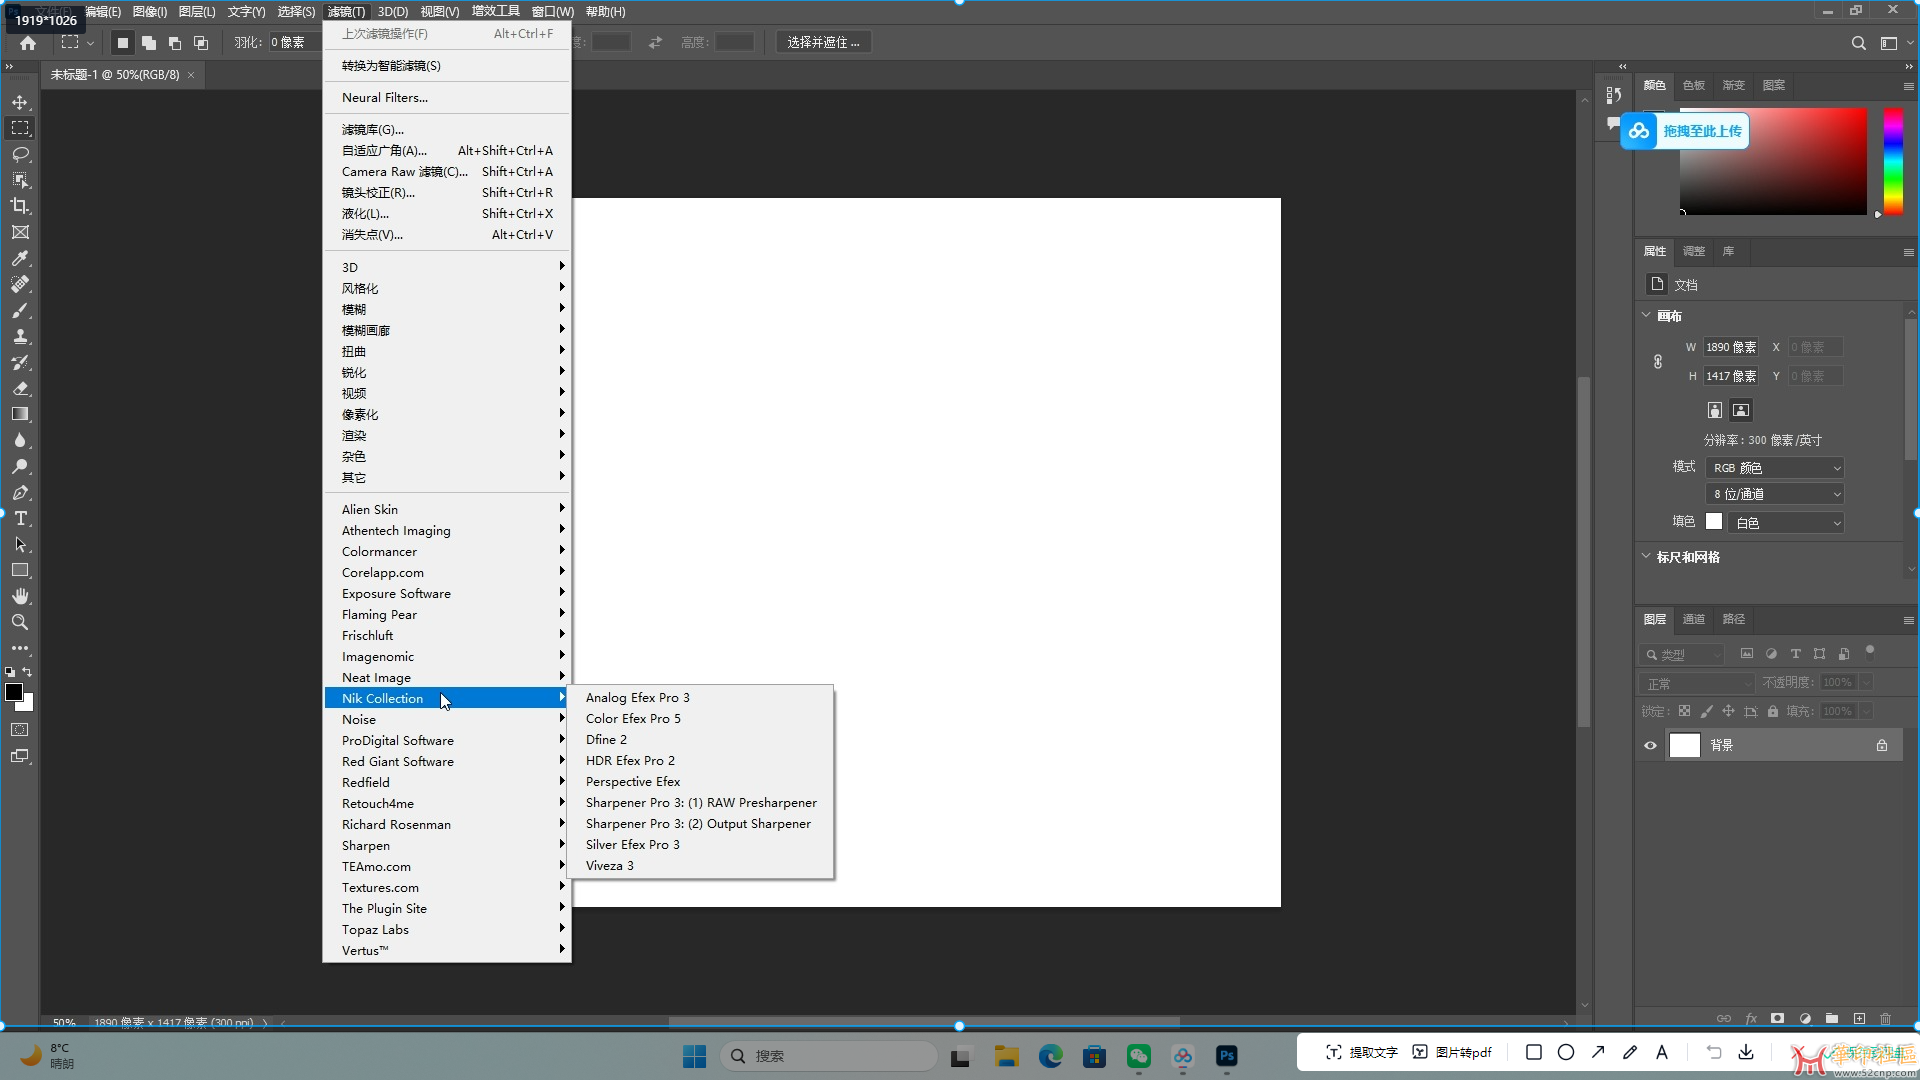Select the Horizontal Type tool

[x=20, y=518]
